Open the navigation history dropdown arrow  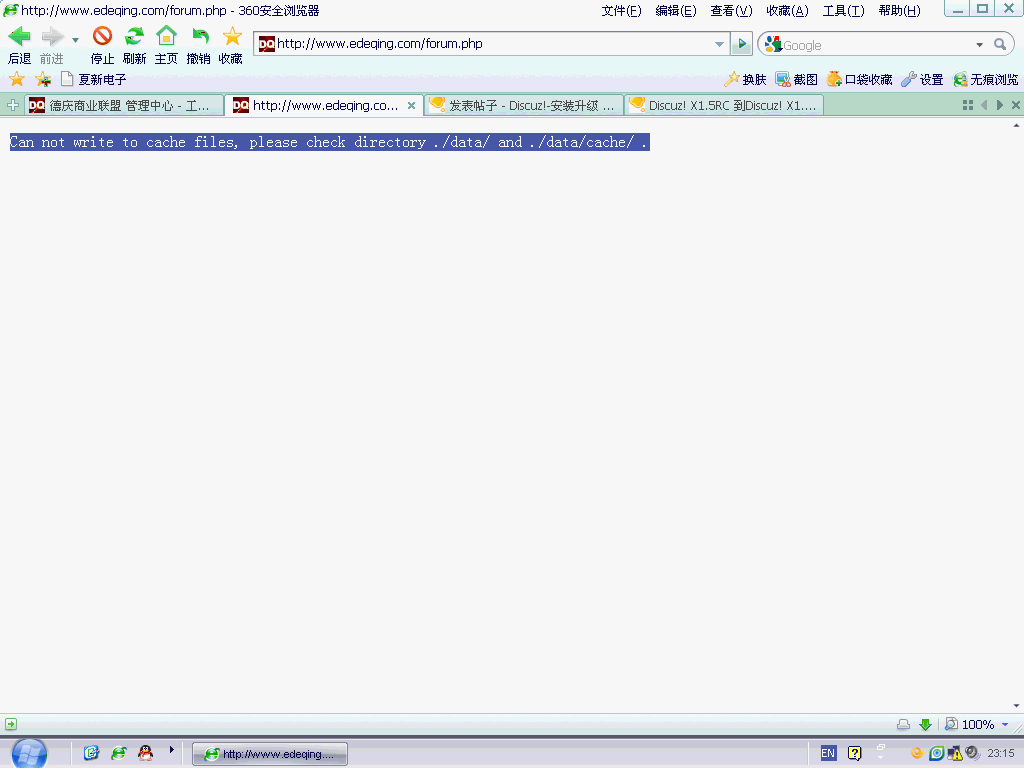point(76,40)
